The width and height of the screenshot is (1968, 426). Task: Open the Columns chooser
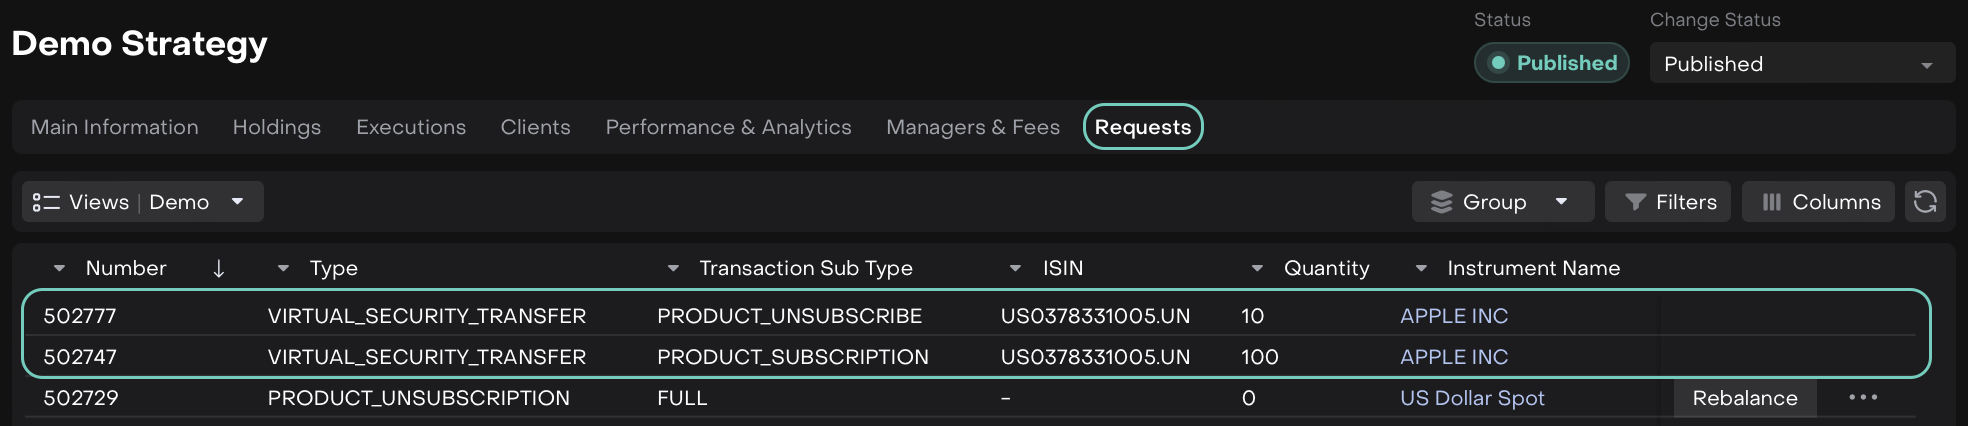pos(1818,202)
